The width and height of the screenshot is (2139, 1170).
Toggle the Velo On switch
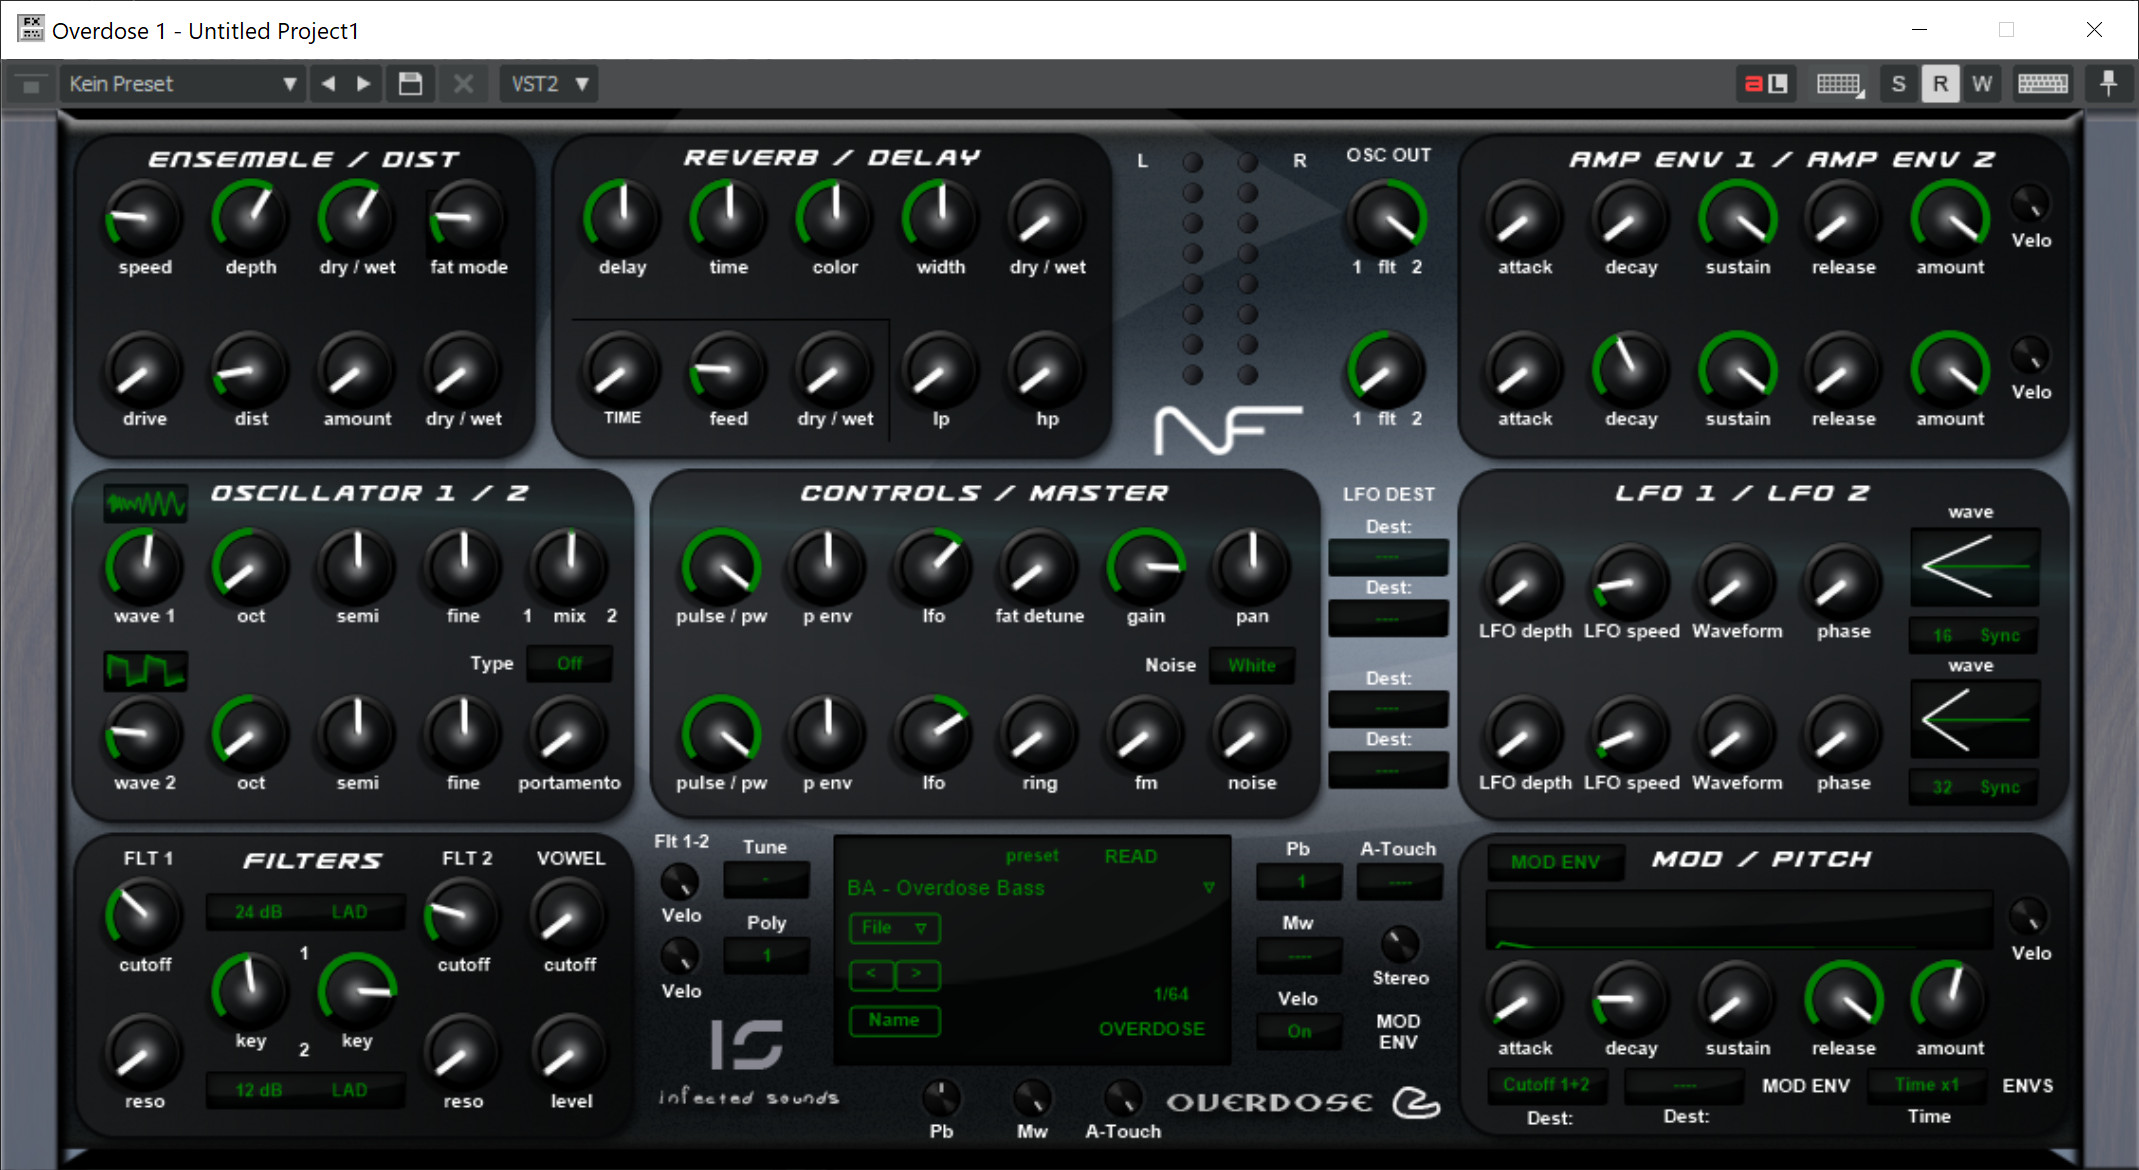click(x=1298, y=1032)
